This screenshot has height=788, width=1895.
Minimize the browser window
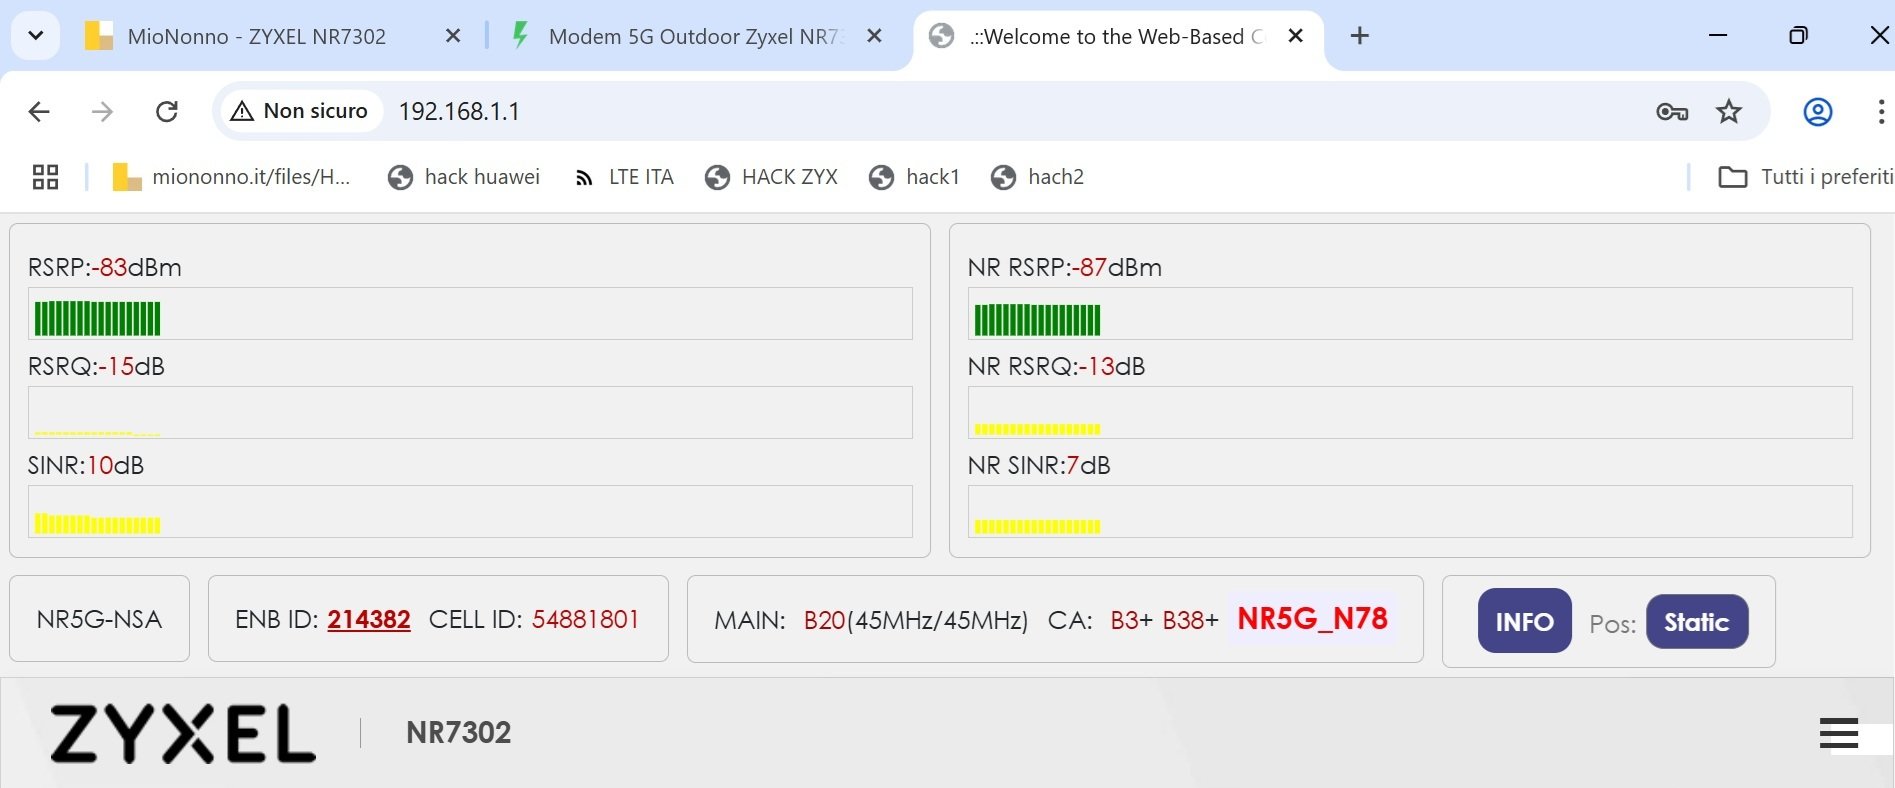click(x=1718, y=36)
